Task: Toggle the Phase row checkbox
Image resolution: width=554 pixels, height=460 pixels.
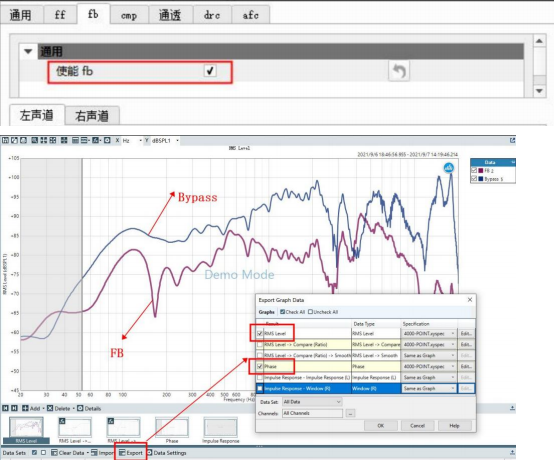Action: pyautogui.click(x=260, y=366)
